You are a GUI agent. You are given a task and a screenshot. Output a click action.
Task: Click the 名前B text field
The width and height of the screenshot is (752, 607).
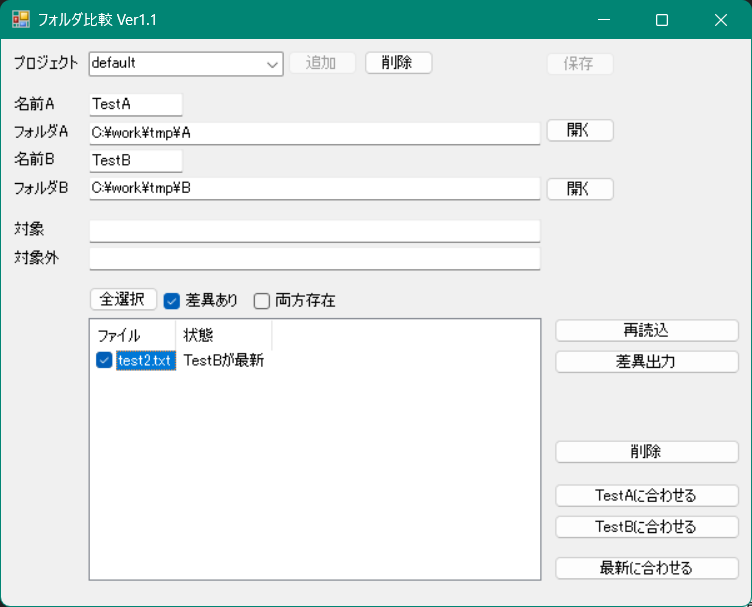135,160
